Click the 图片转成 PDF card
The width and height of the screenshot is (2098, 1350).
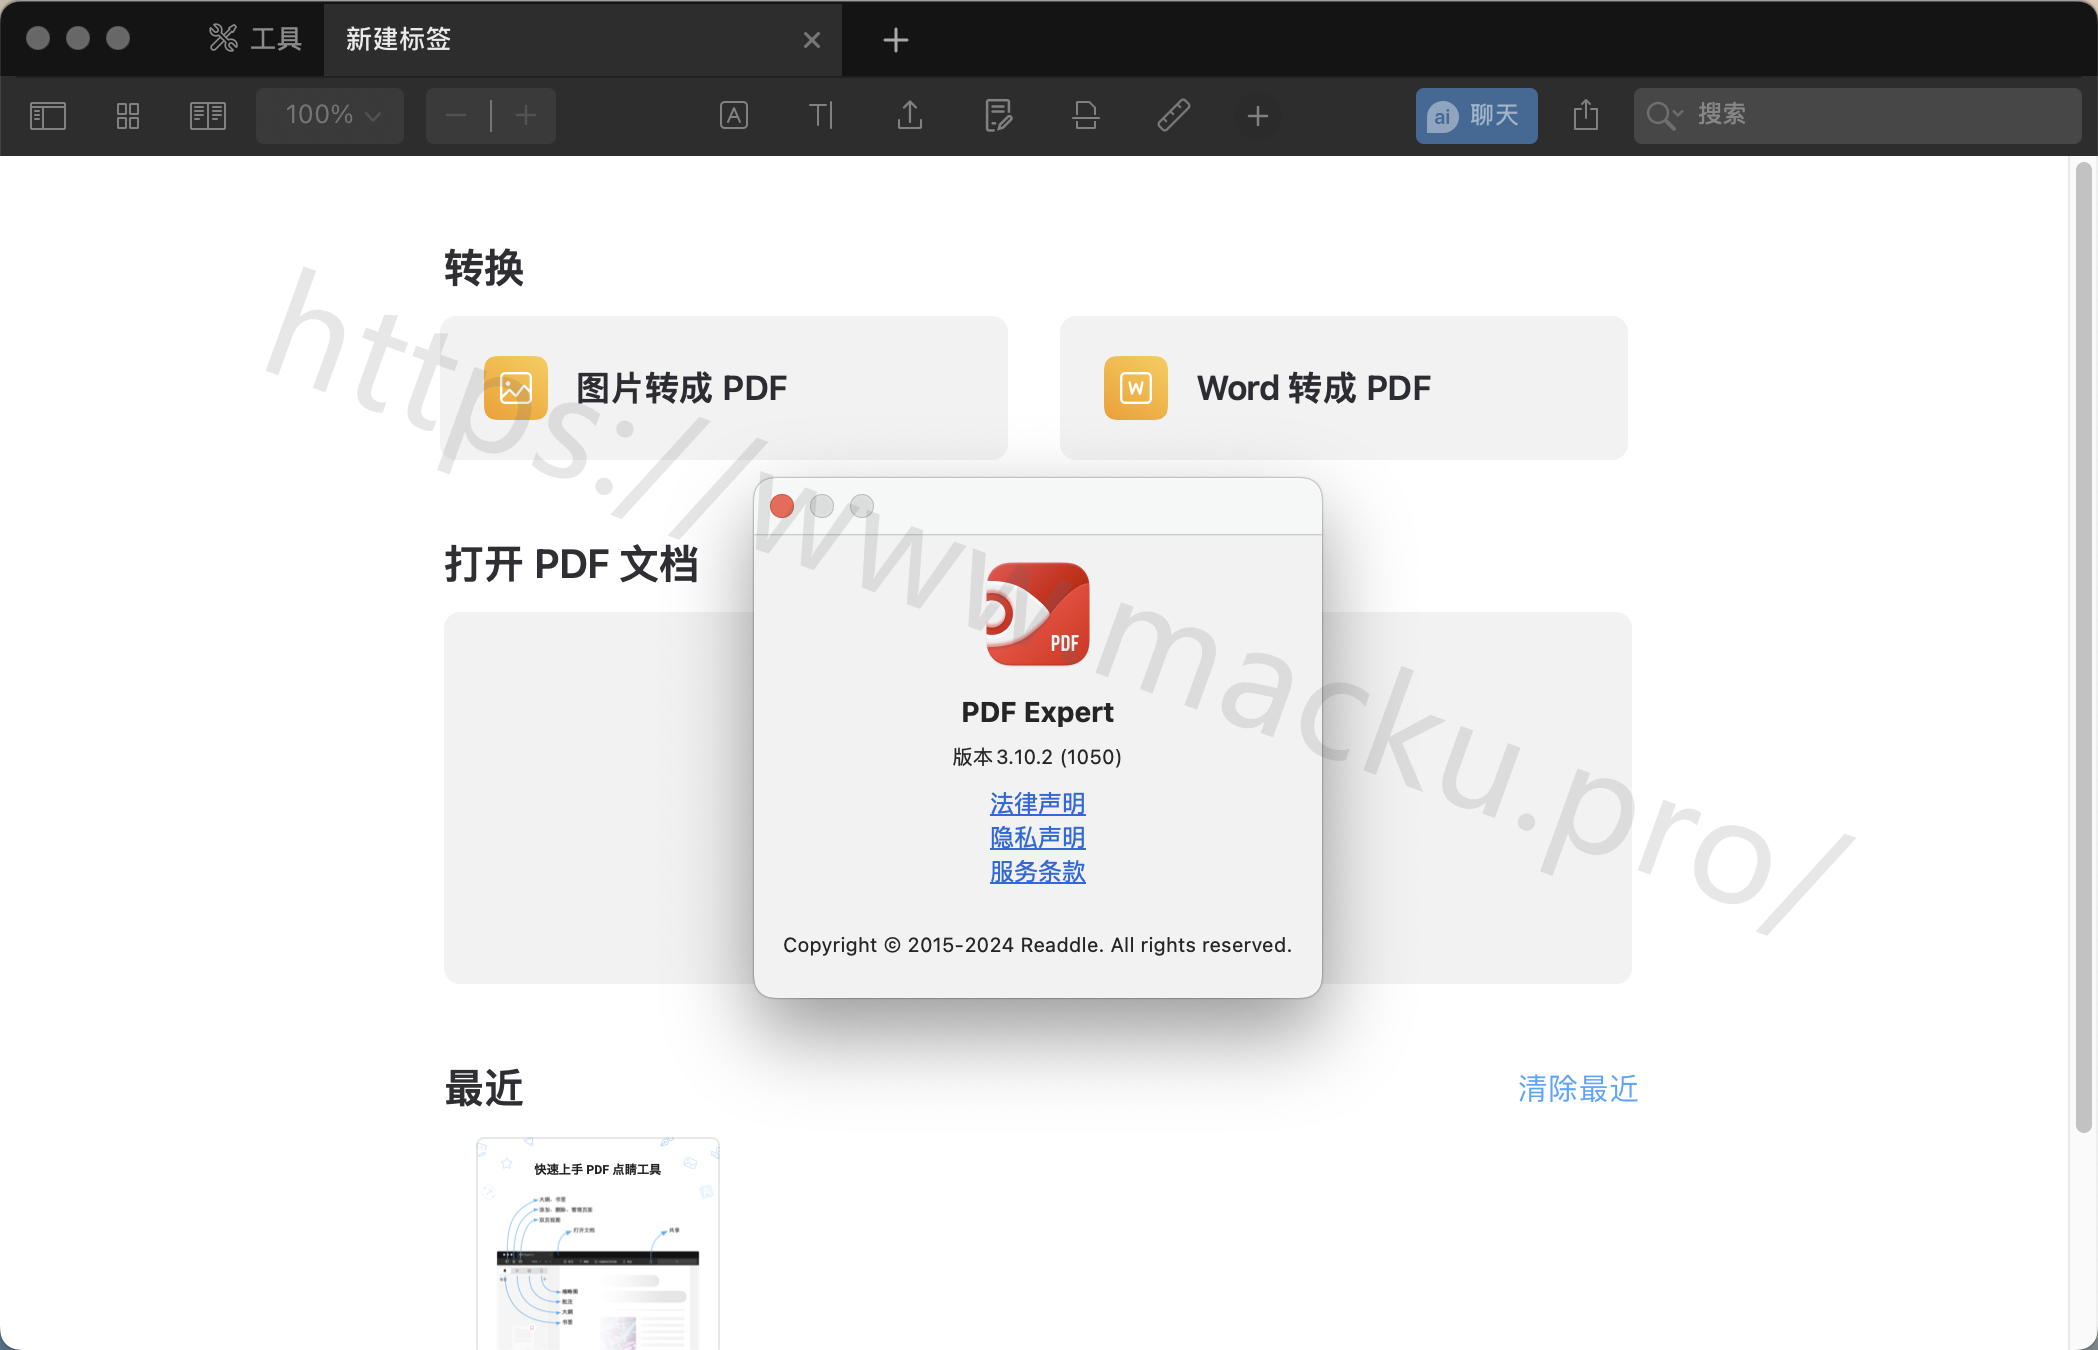click(x=724, y=388)
